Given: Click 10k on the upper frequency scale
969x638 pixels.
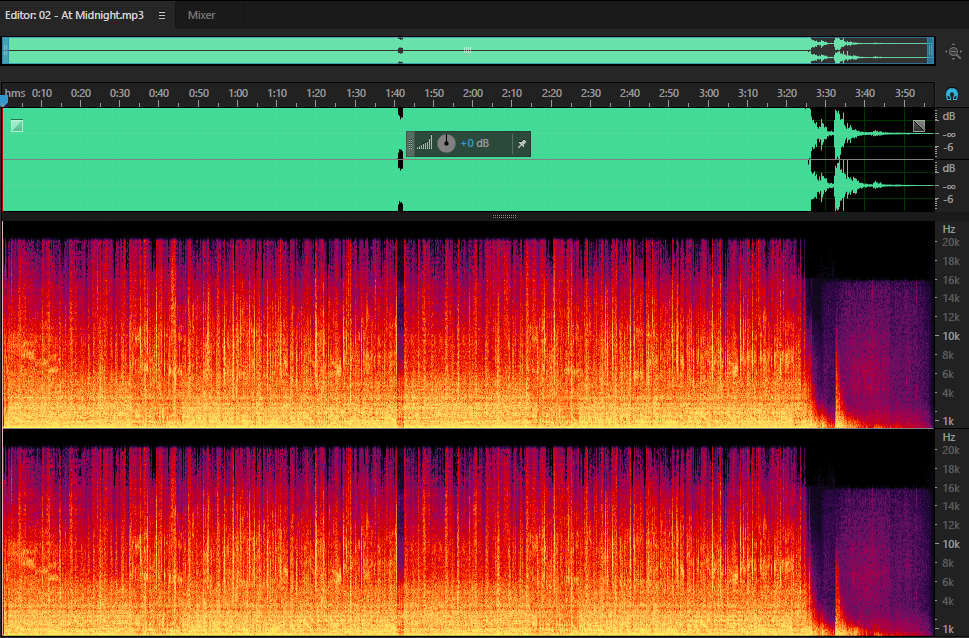Looking at the screenshot, I should (x=950, y=336).
